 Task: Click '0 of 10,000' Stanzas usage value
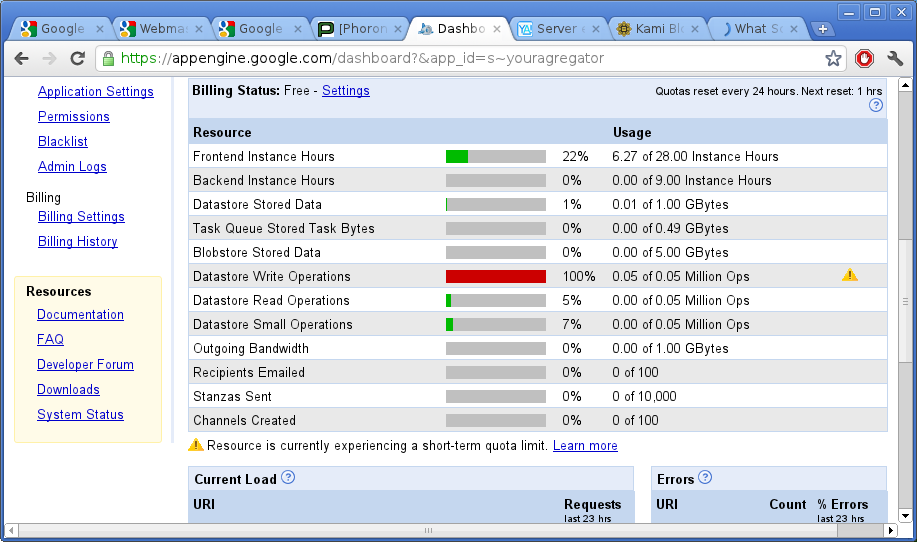644,396
